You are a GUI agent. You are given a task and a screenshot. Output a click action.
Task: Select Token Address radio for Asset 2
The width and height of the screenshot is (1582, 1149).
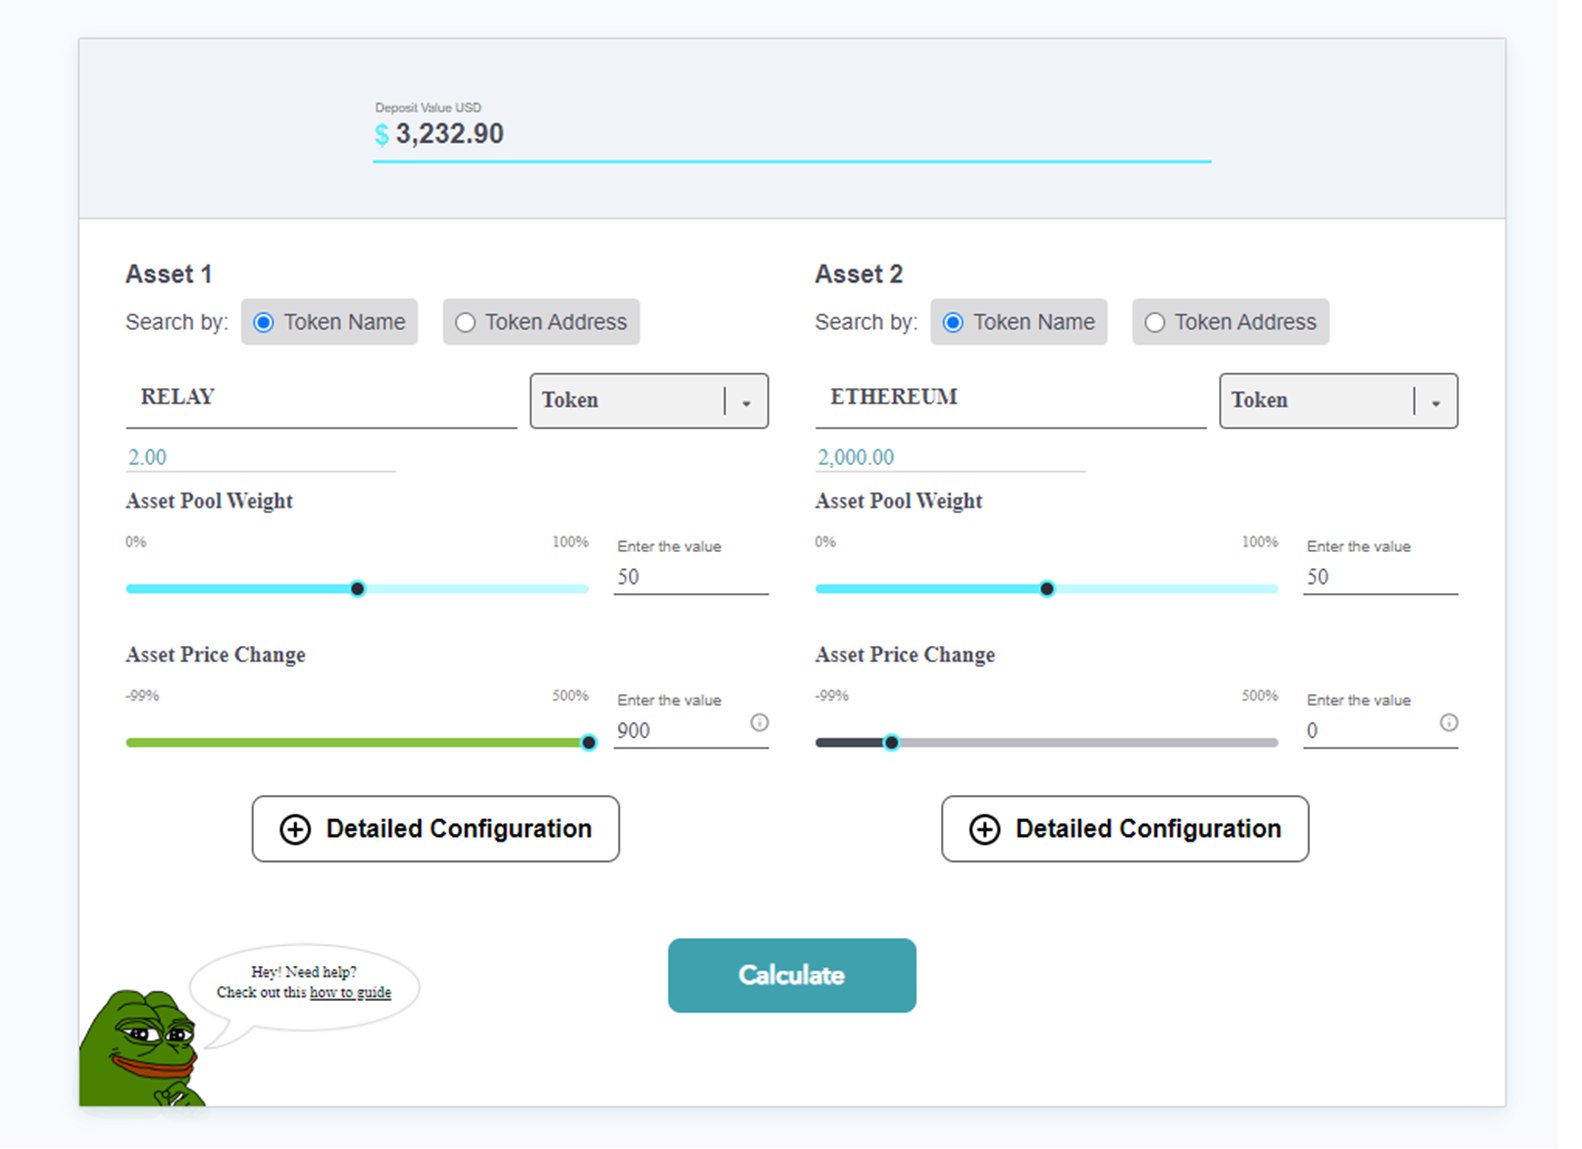pos(1231,322)
